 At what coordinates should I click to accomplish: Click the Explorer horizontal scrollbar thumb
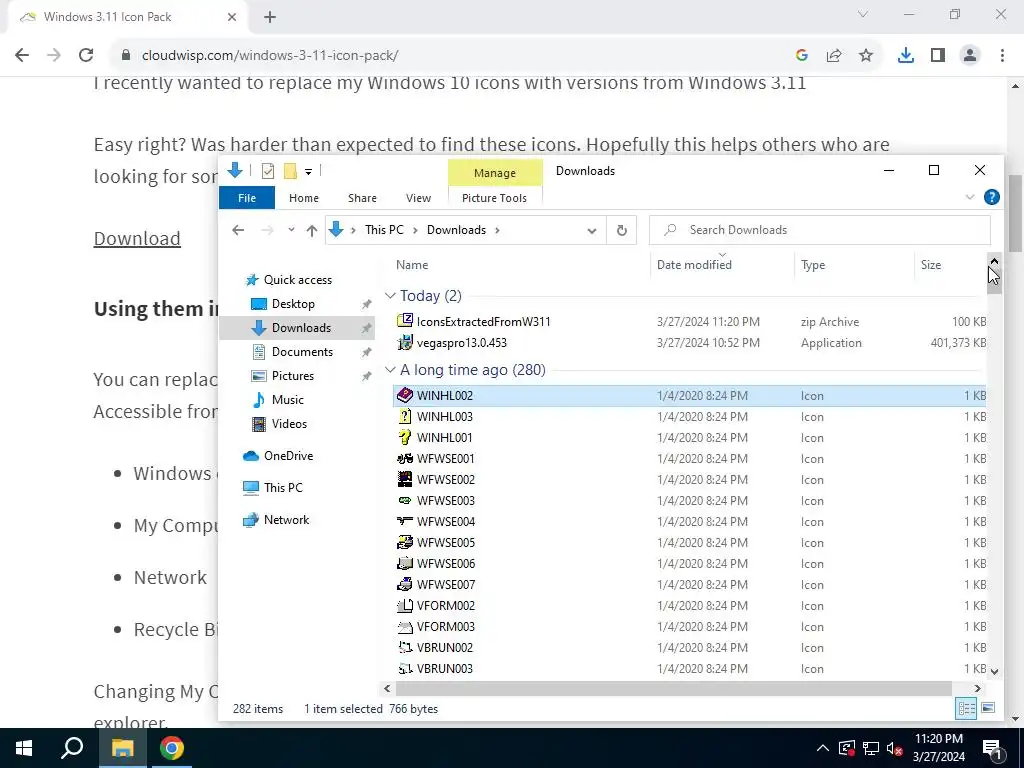pos(673,688)
